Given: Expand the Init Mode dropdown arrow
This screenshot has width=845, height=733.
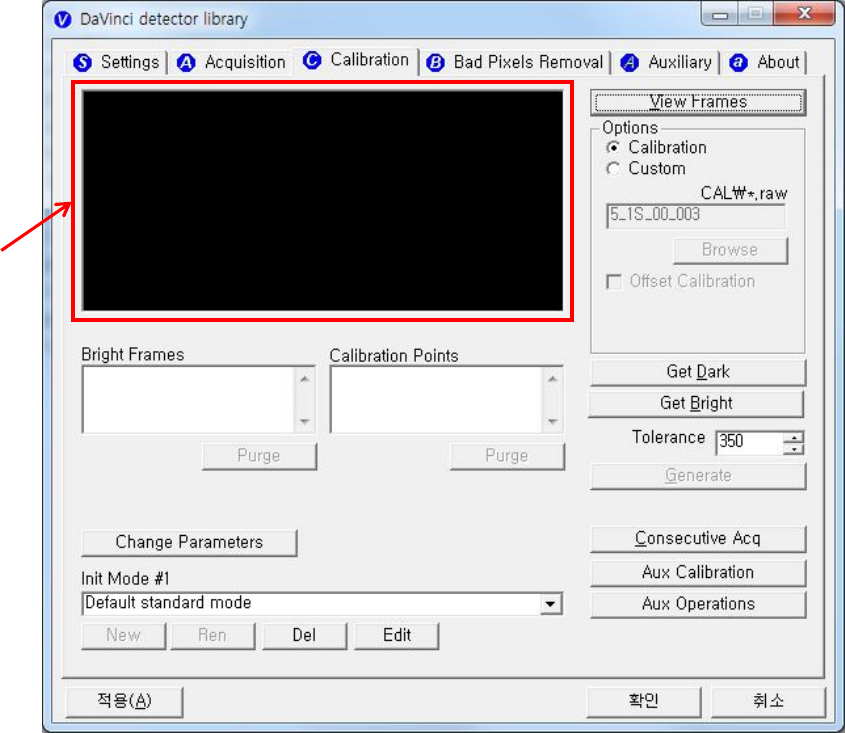Looking at the screenshot, I should tap(551, 604).
